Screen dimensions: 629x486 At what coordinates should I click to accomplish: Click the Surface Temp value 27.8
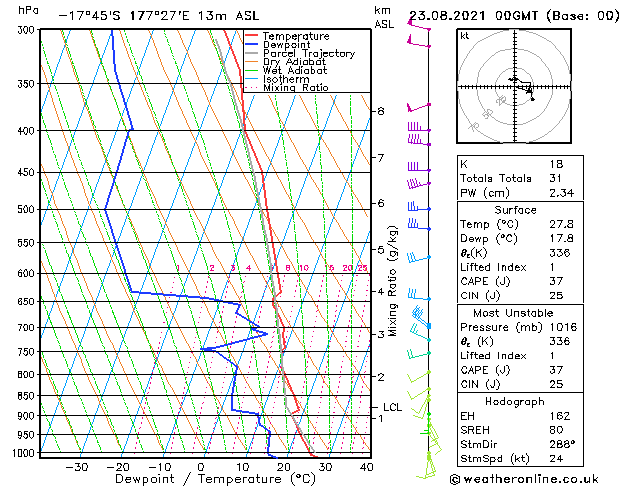(x=561, y=224)
